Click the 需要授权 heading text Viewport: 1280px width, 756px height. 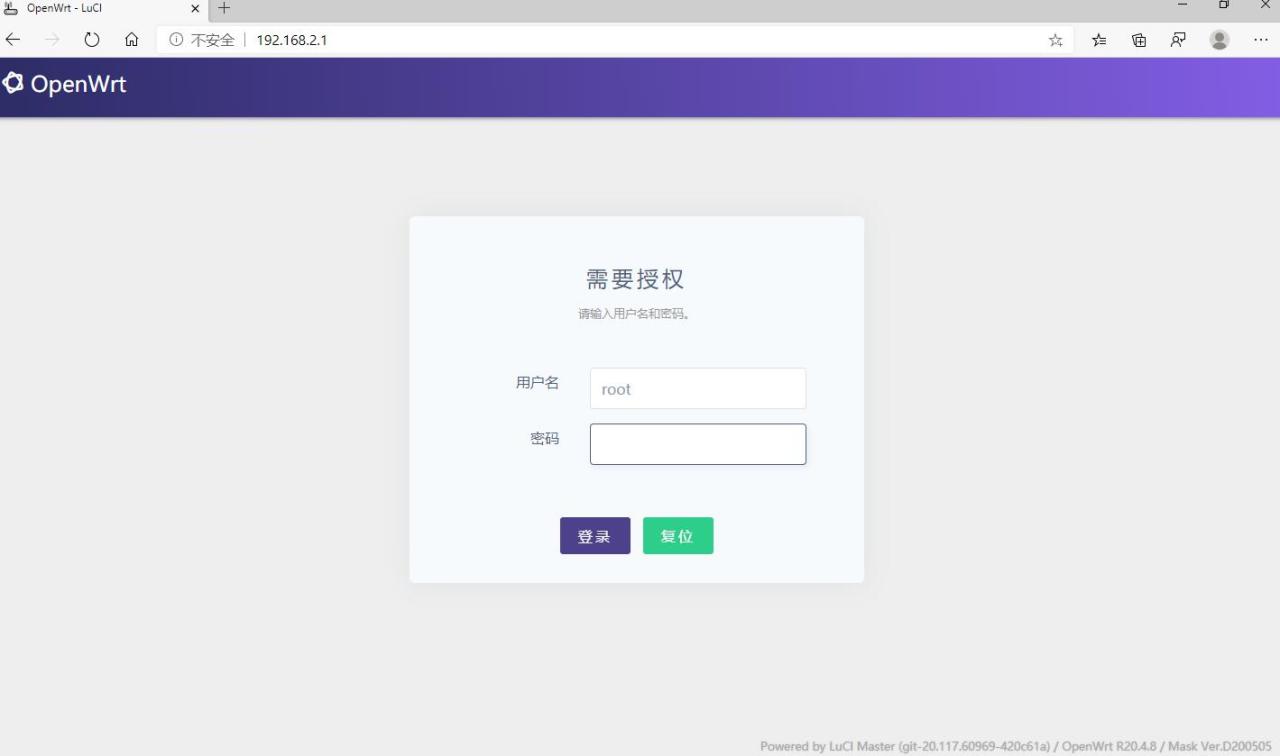[635, 279]
